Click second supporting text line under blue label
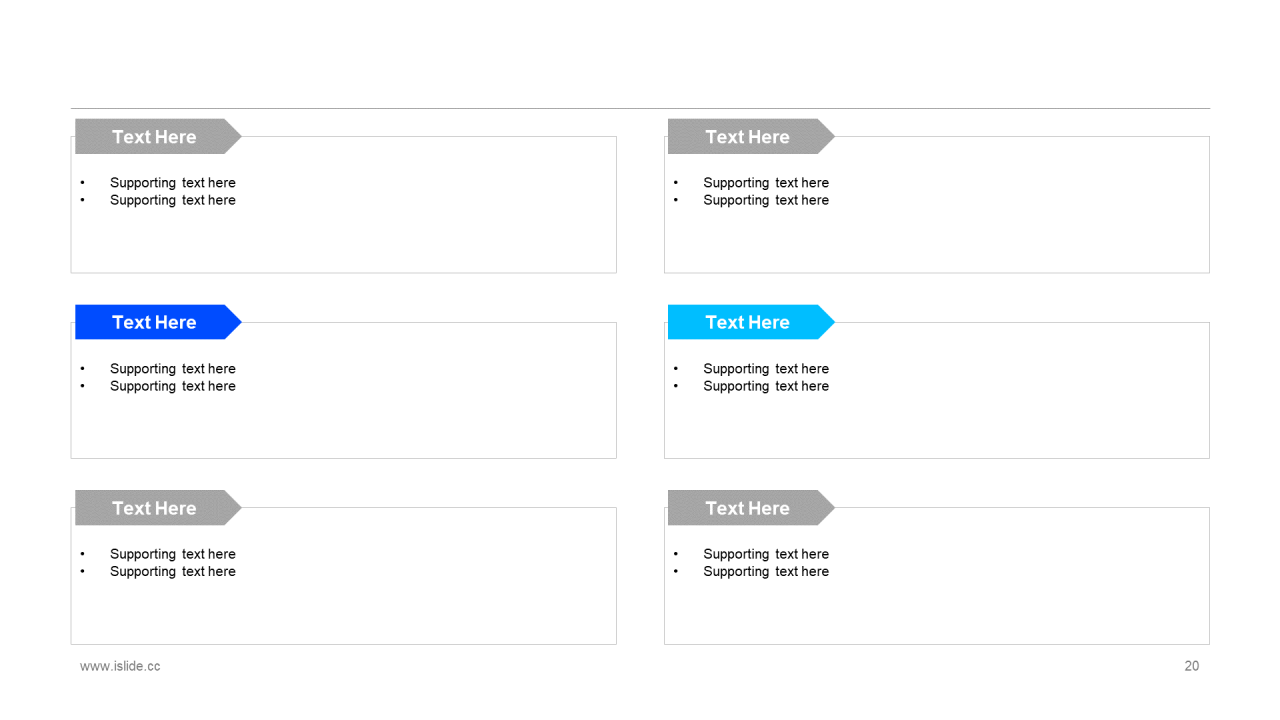 [x=173, y=386]
